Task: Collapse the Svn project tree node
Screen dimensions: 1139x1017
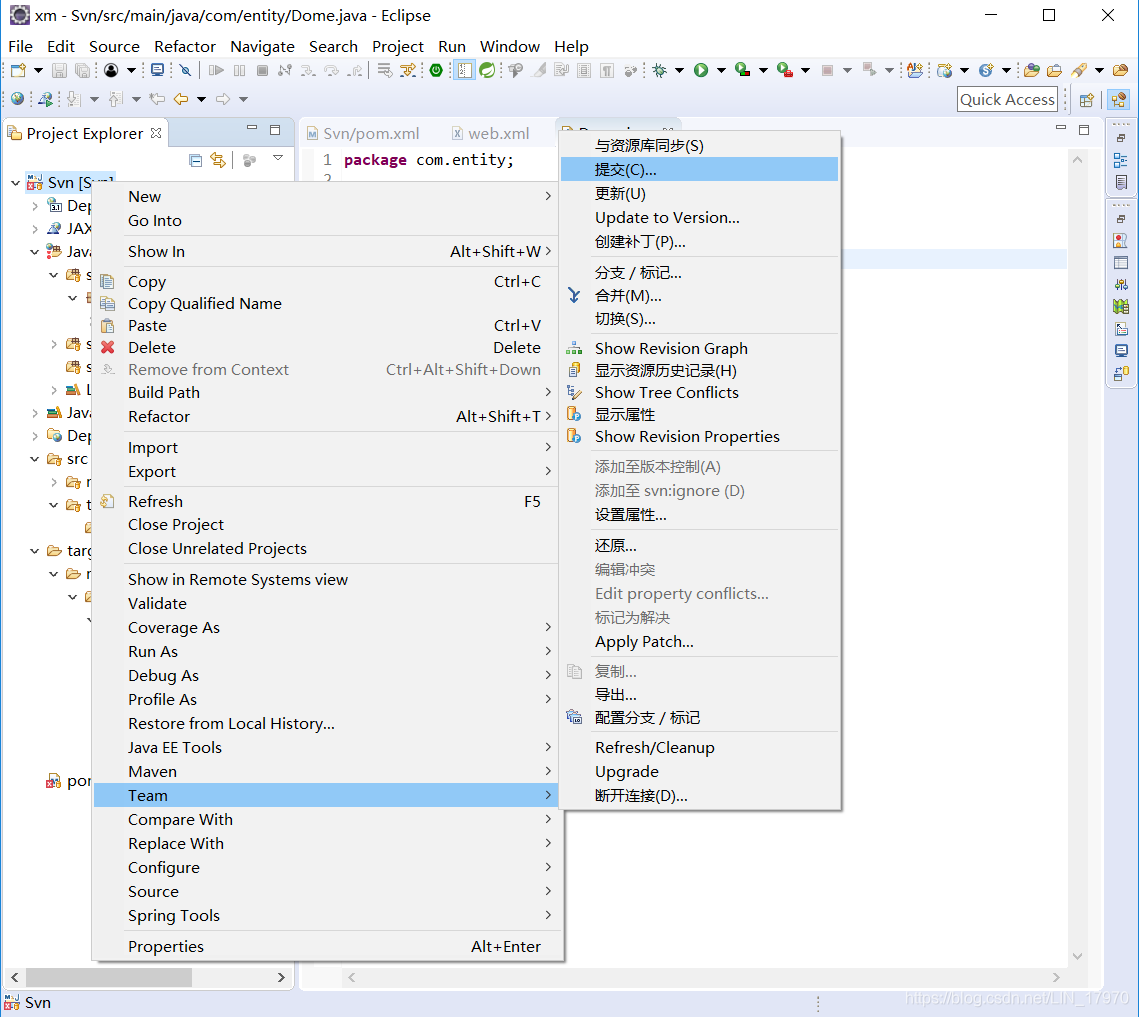Action: pos(15,182)
